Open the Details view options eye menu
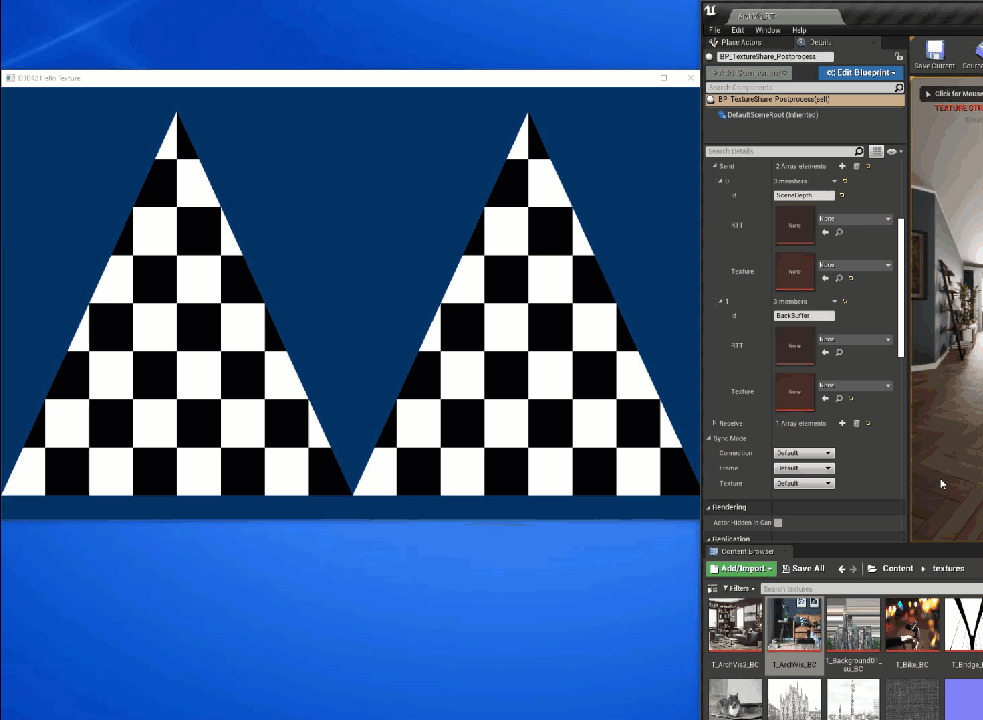This screenshot has height=720, width=983. tap(893, 151)
